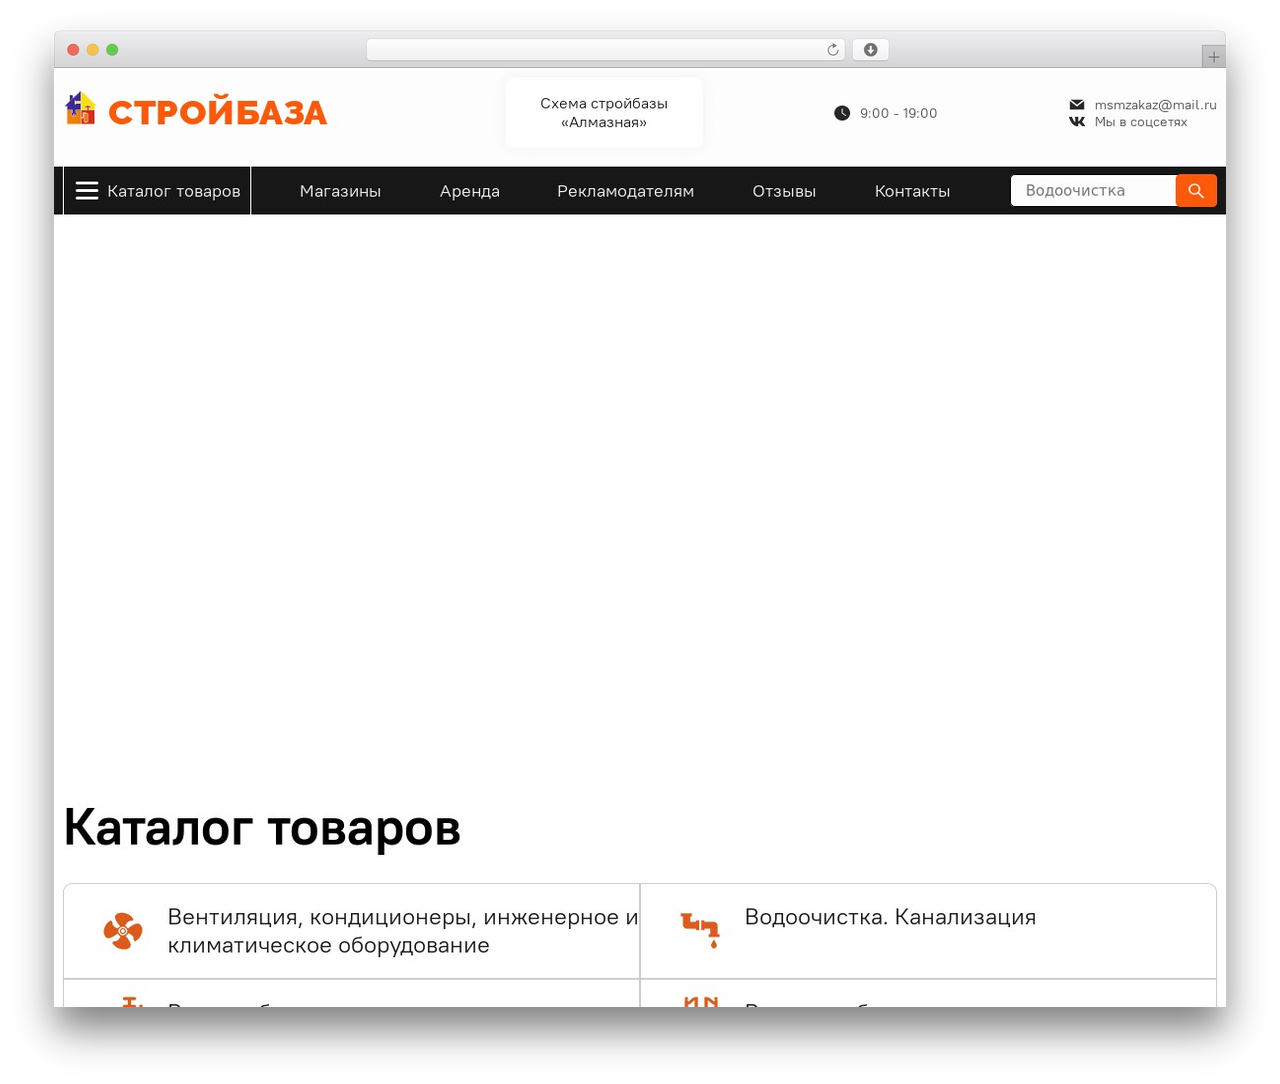Open the Магазины menu item
Image resolution: width=1280 pixels, height=1084 pixels.
click(x=340, y=191)
